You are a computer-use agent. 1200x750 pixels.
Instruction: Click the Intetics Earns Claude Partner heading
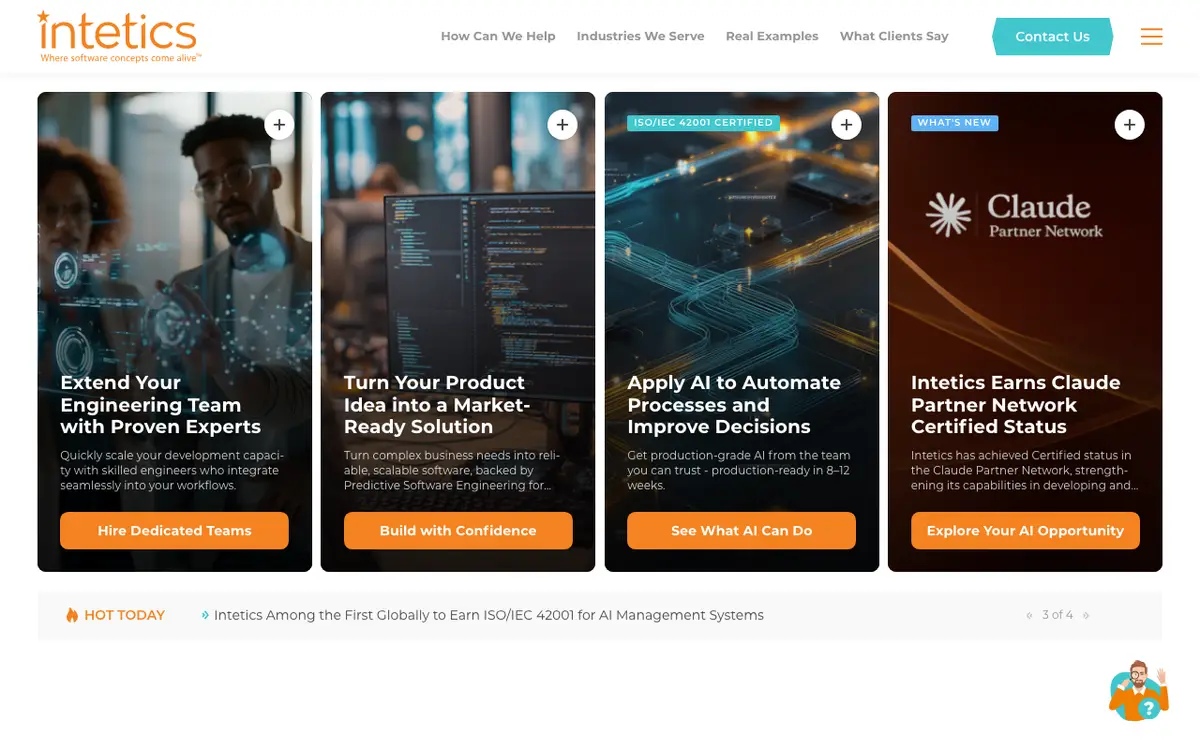coord(1015,405)
